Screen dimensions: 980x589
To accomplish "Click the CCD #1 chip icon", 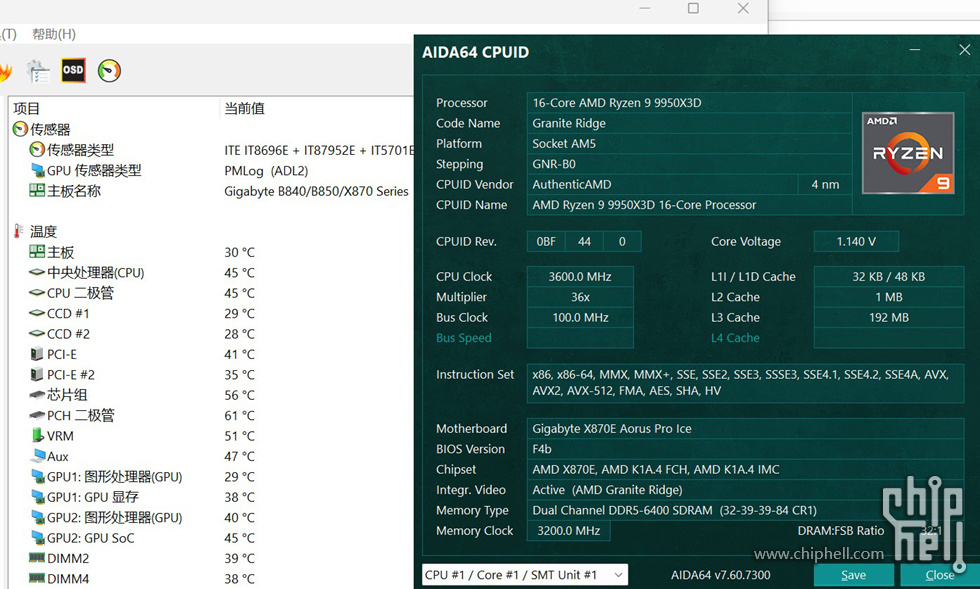I will click(37, 313).
